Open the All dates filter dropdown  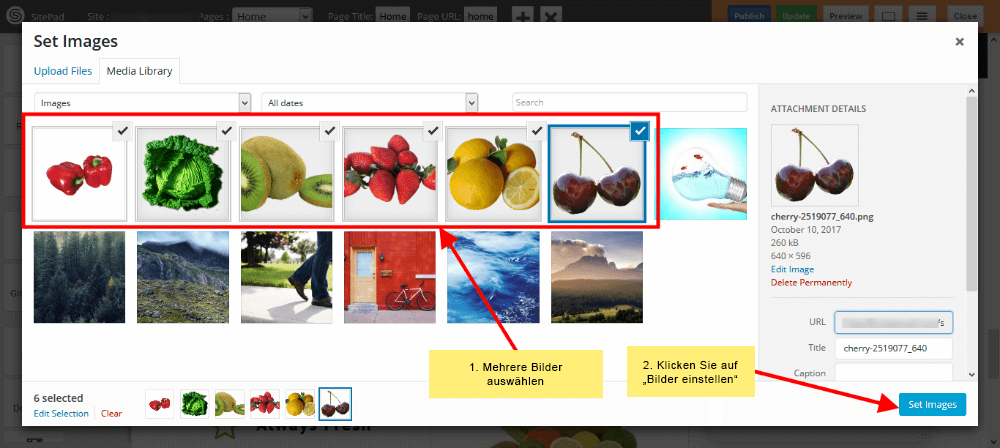pos(369,102)
